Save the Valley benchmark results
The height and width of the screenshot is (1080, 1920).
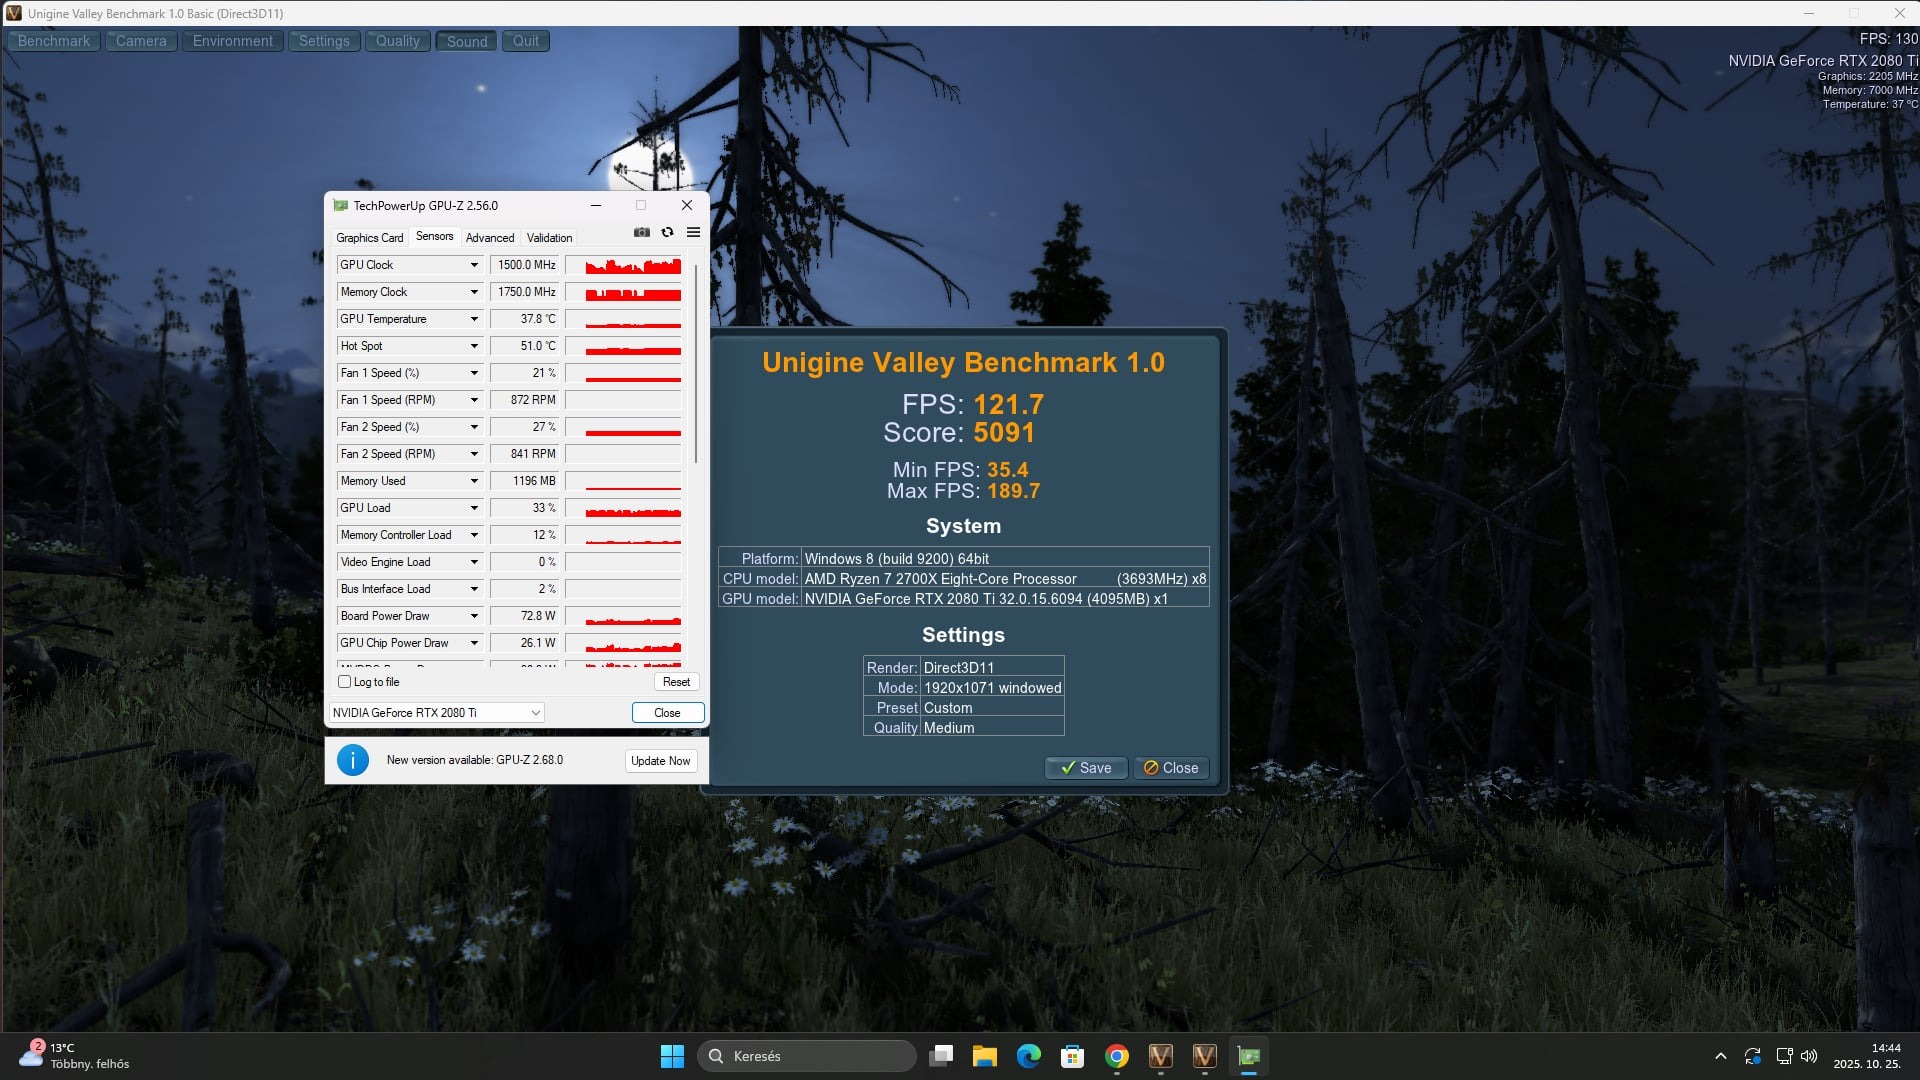pos(1086,768)
